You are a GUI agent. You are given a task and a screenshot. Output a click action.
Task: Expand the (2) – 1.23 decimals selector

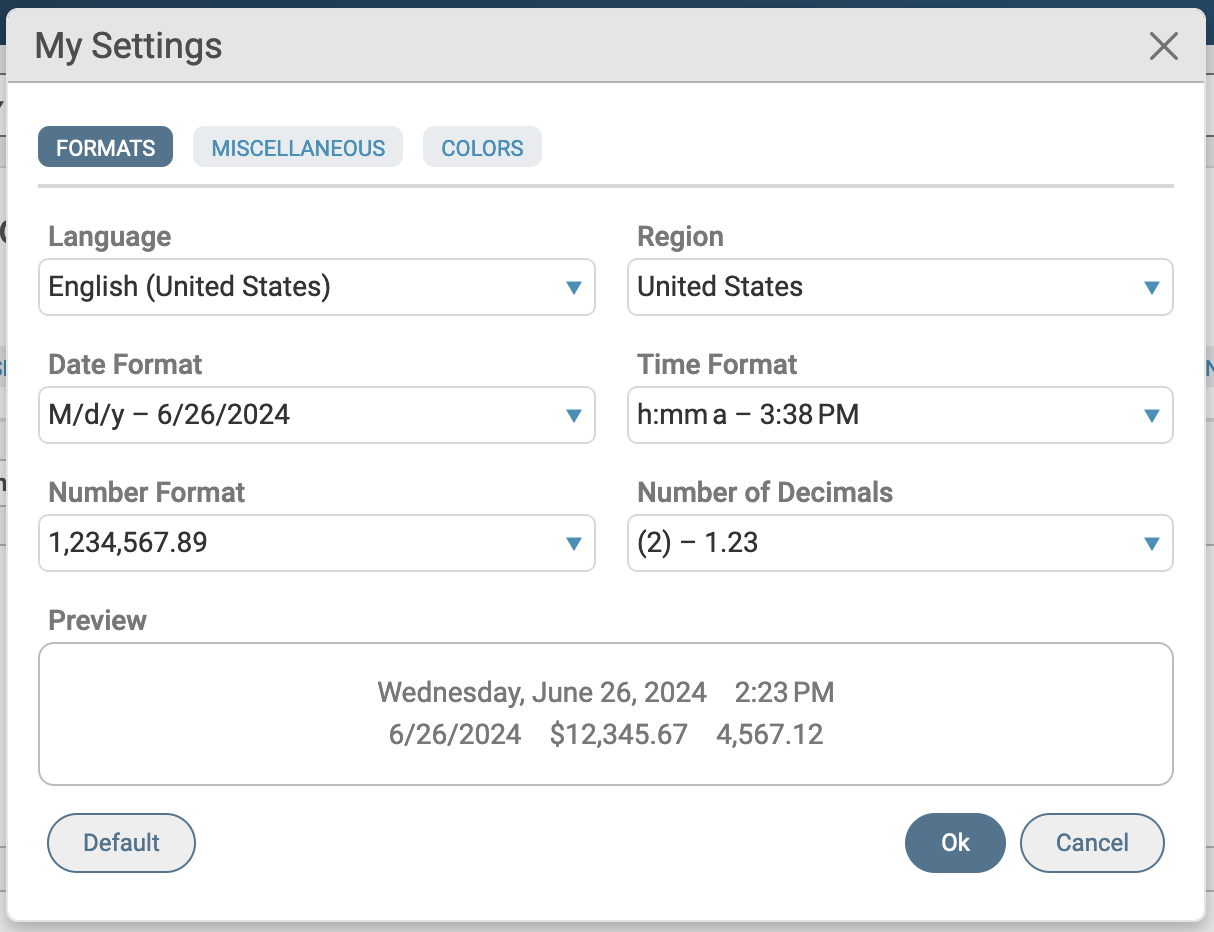pos(880,544)
